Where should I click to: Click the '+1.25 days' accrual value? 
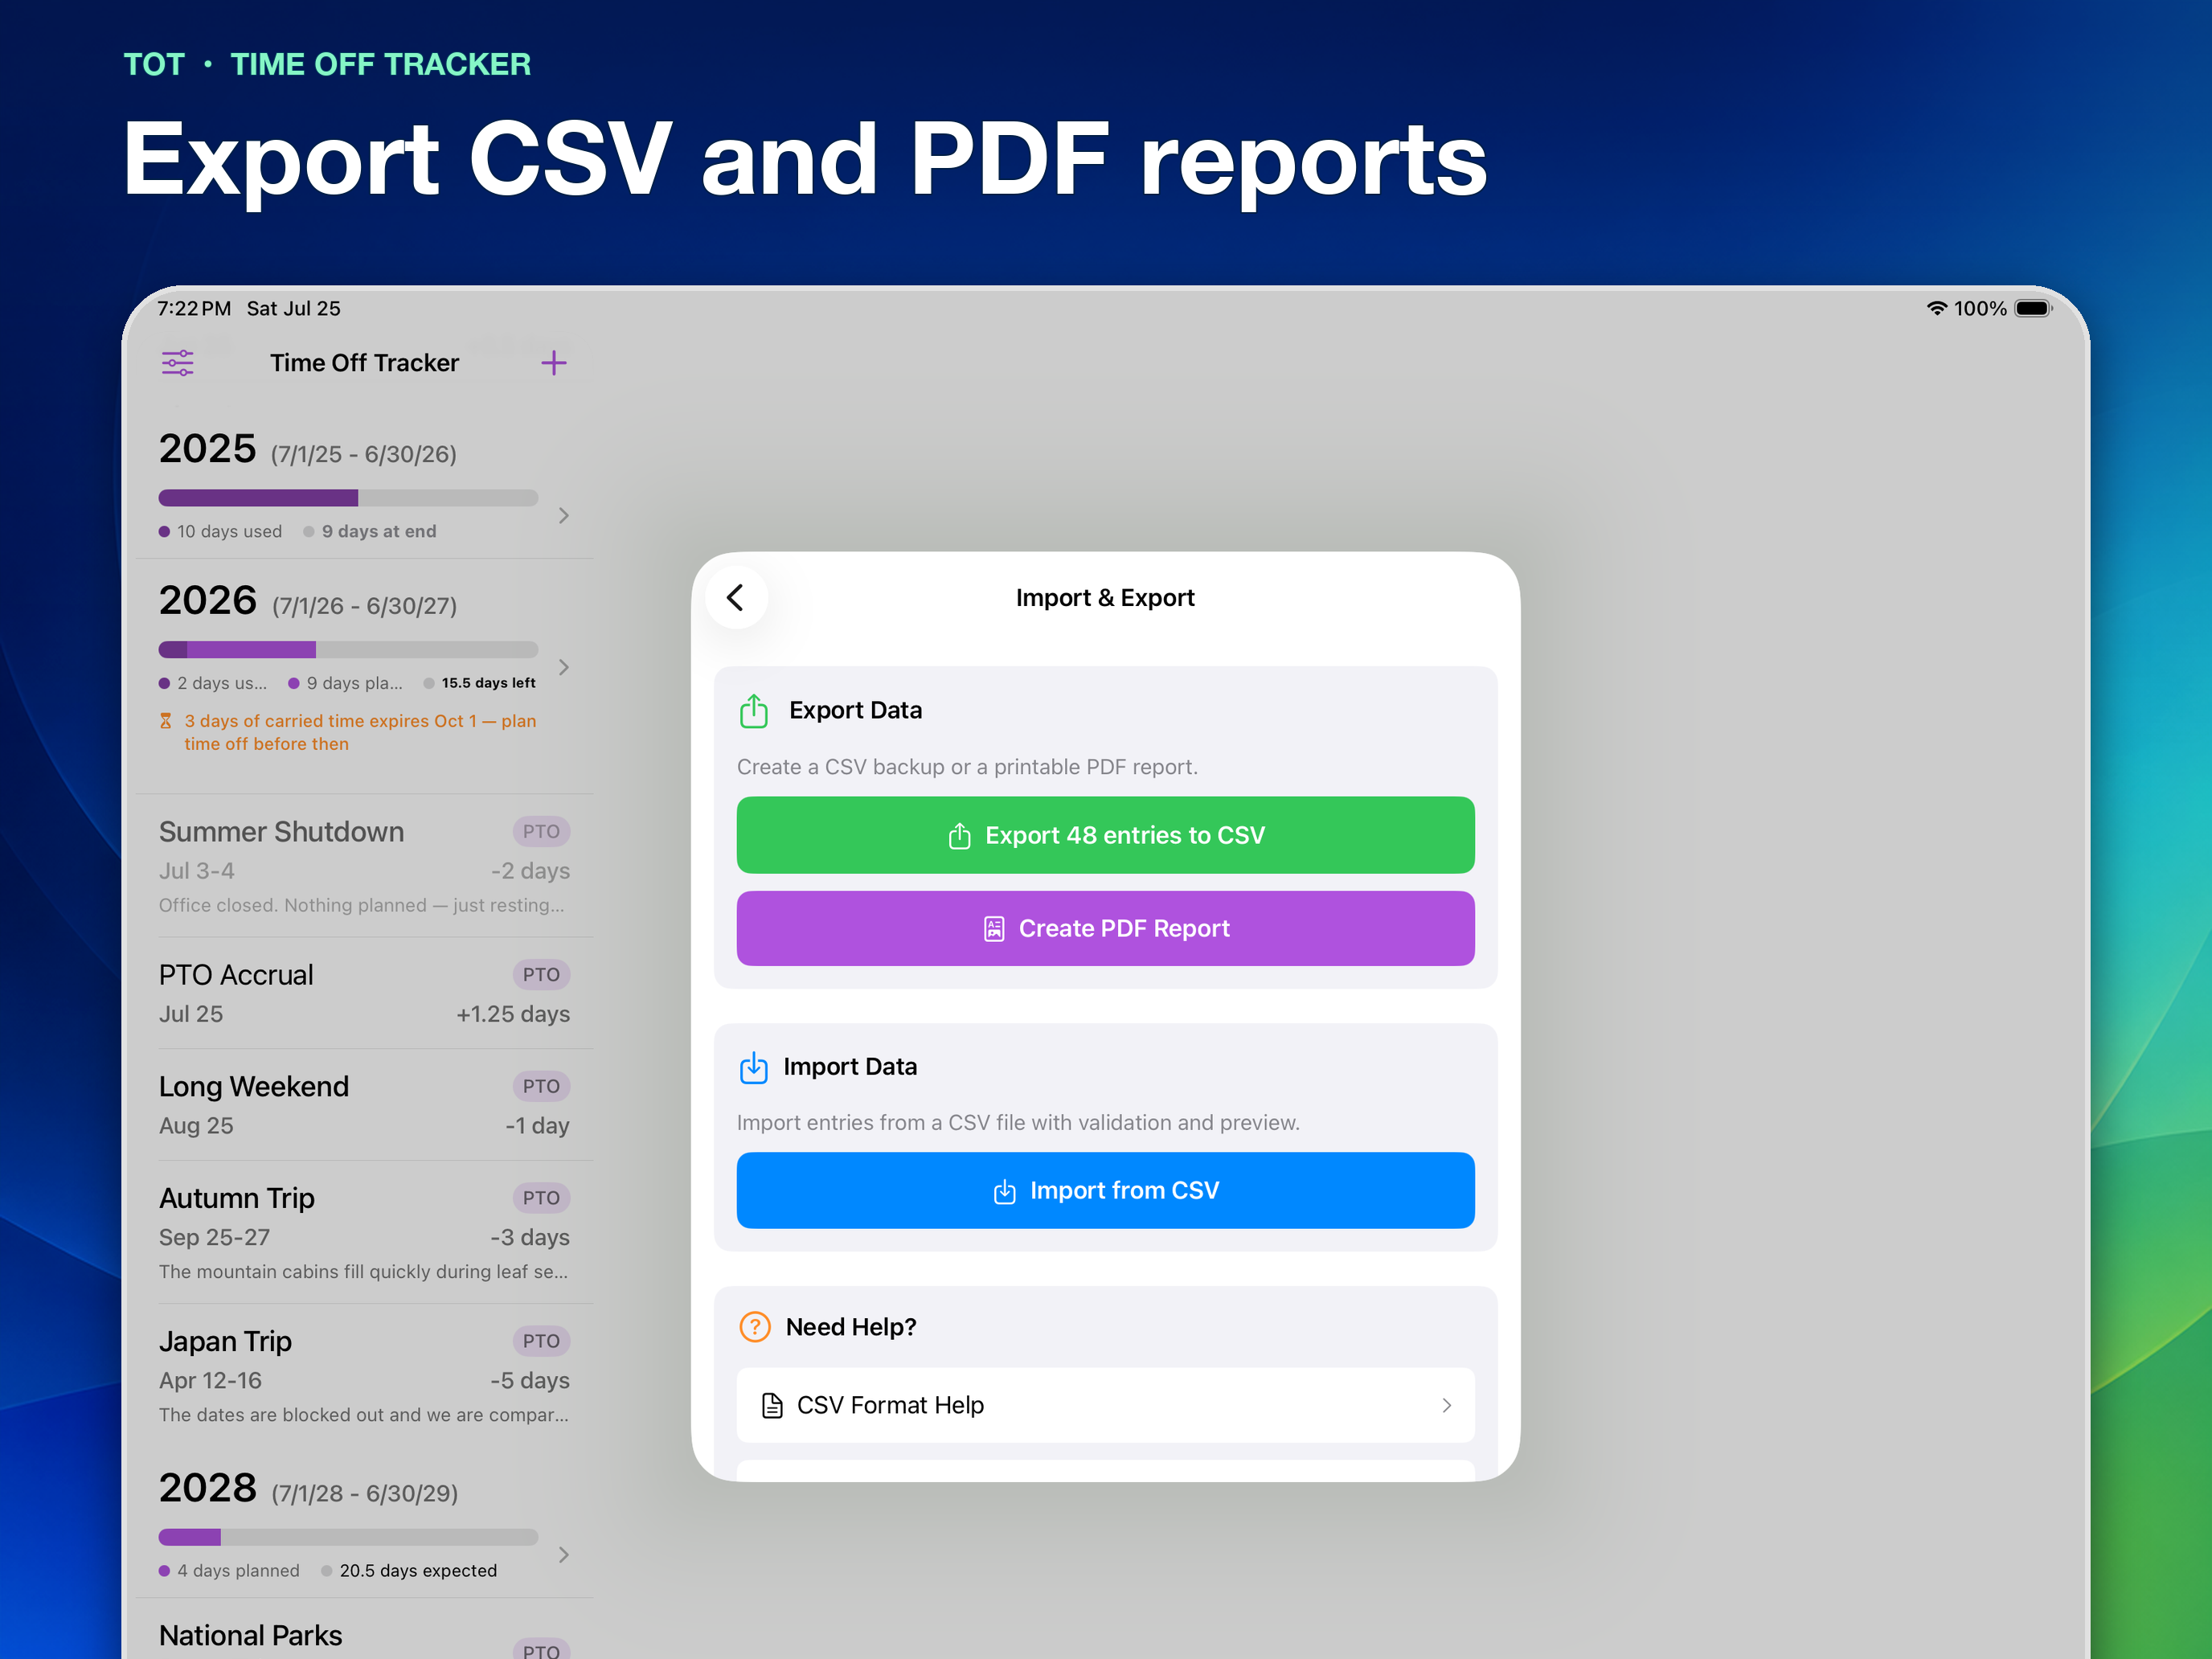point(513,1014)
